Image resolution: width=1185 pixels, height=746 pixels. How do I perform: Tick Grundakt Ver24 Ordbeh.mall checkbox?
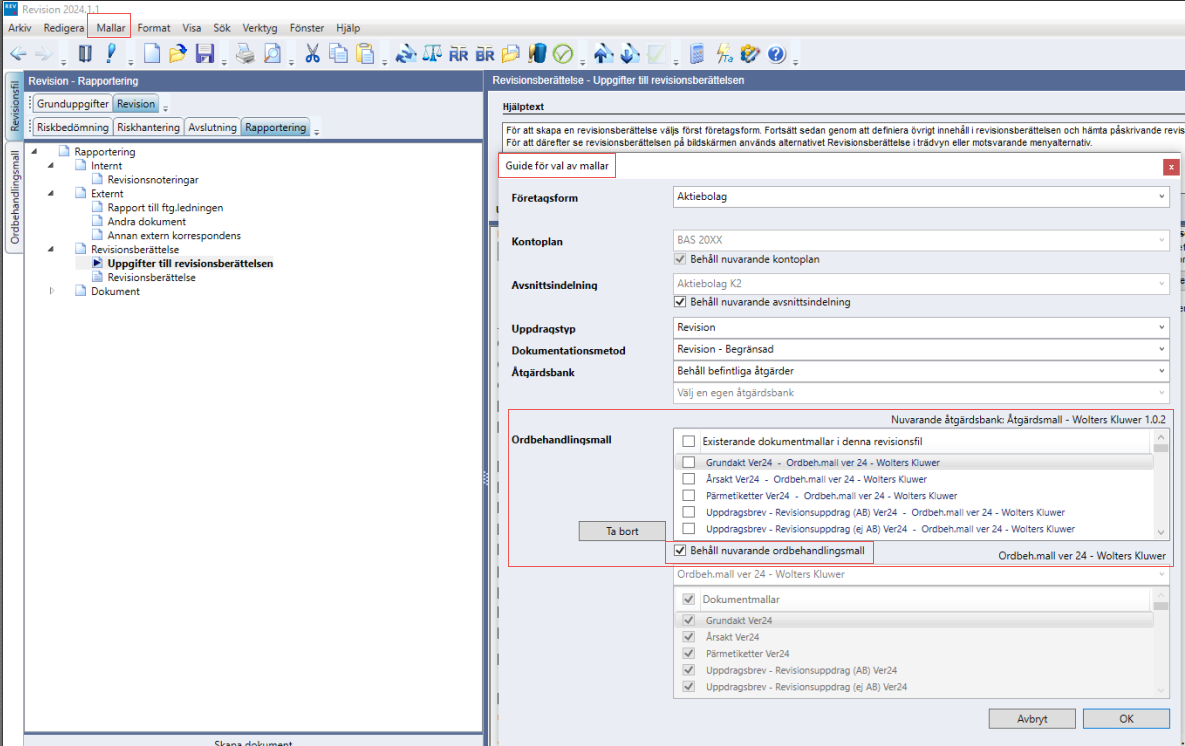[688, 463]
